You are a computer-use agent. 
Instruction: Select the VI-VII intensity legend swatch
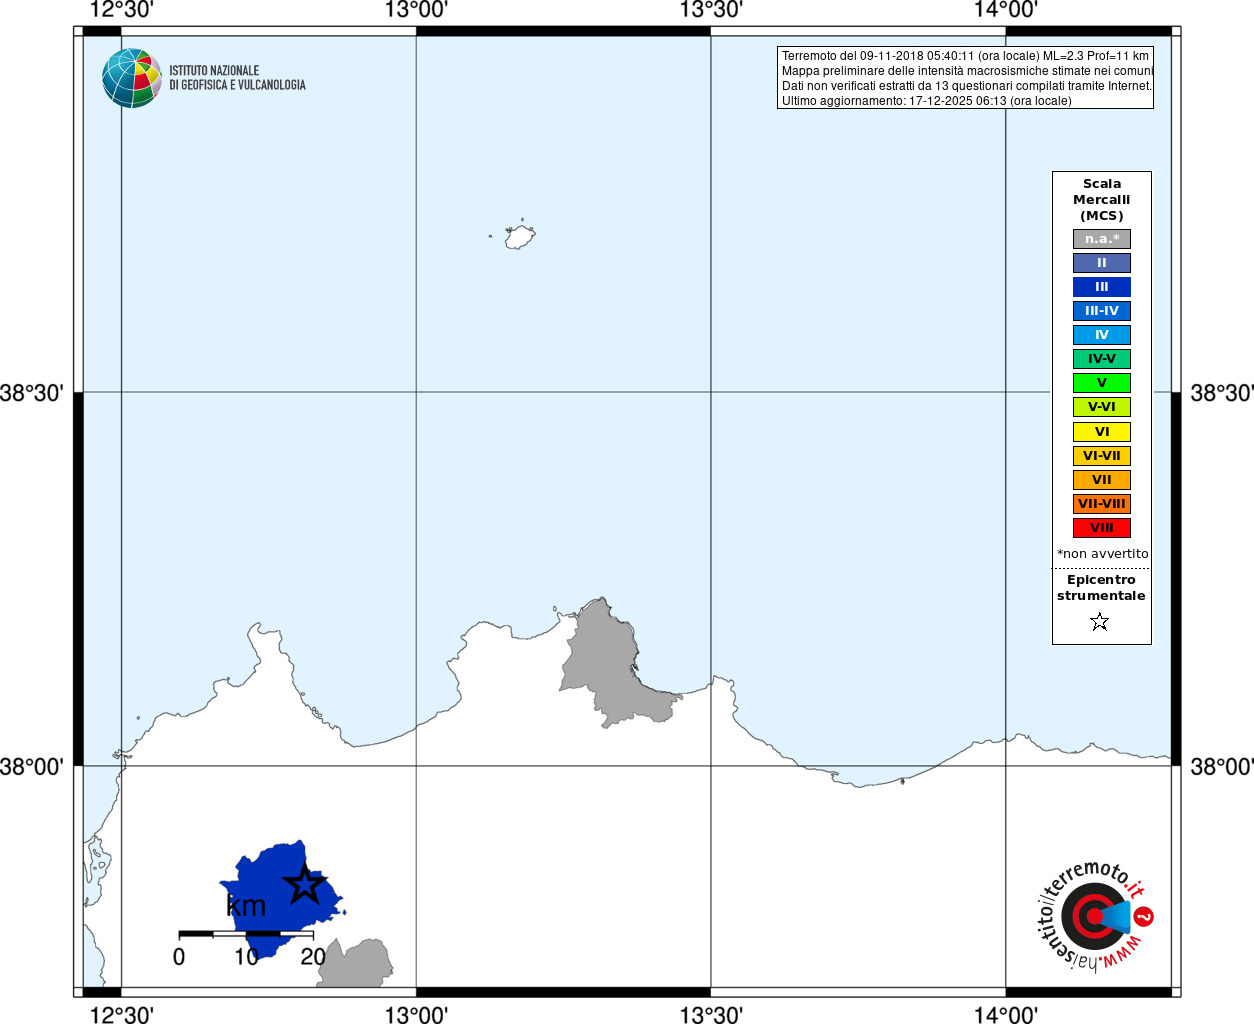pos(1102,456)
